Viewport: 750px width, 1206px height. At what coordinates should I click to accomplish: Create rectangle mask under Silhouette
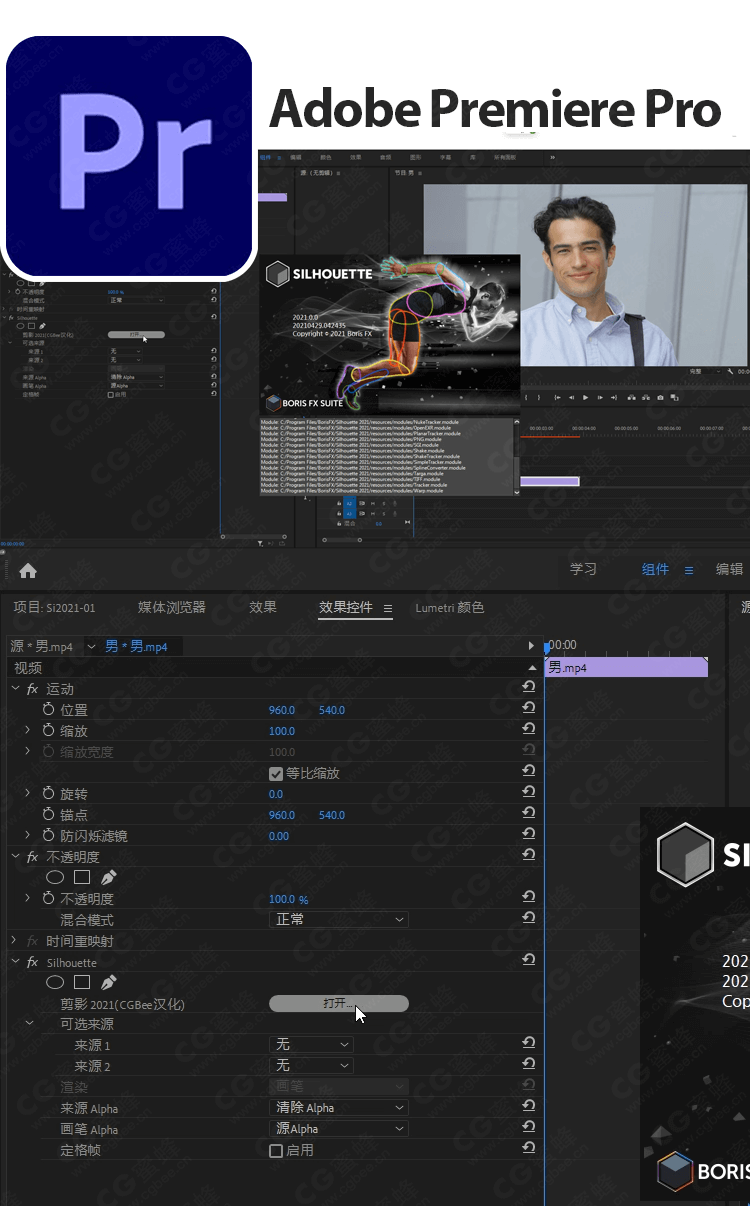tap(82, 983)
